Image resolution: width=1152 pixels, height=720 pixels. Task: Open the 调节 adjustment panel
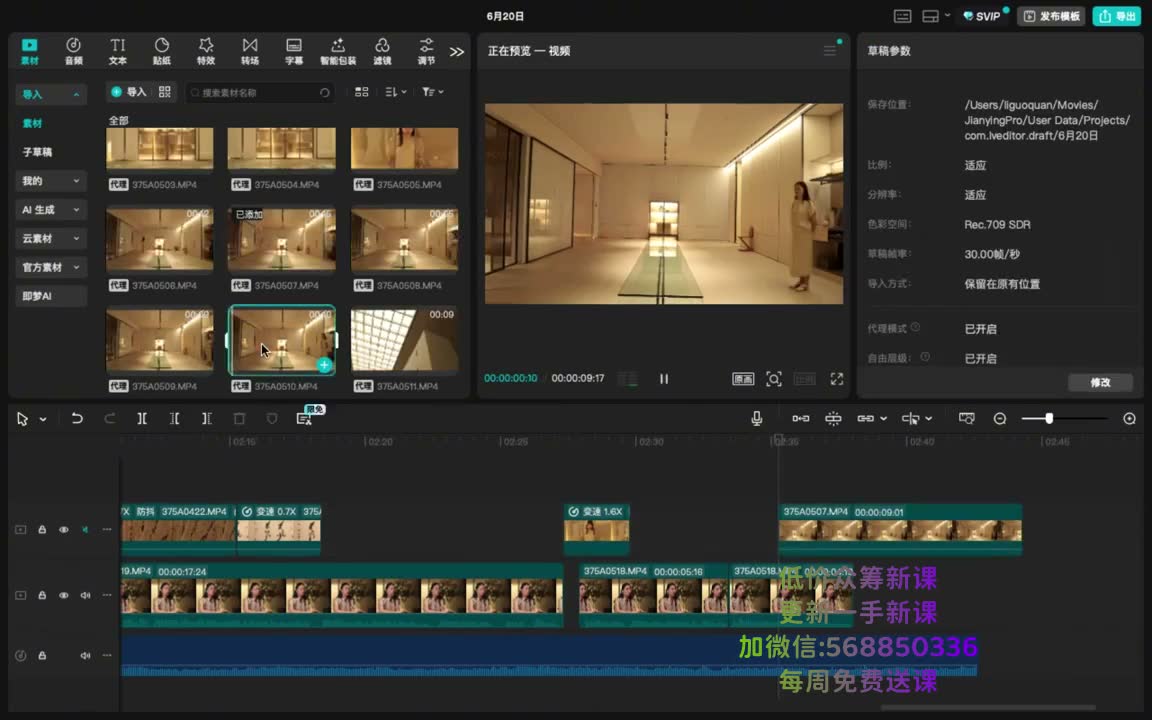pos(426,51)
